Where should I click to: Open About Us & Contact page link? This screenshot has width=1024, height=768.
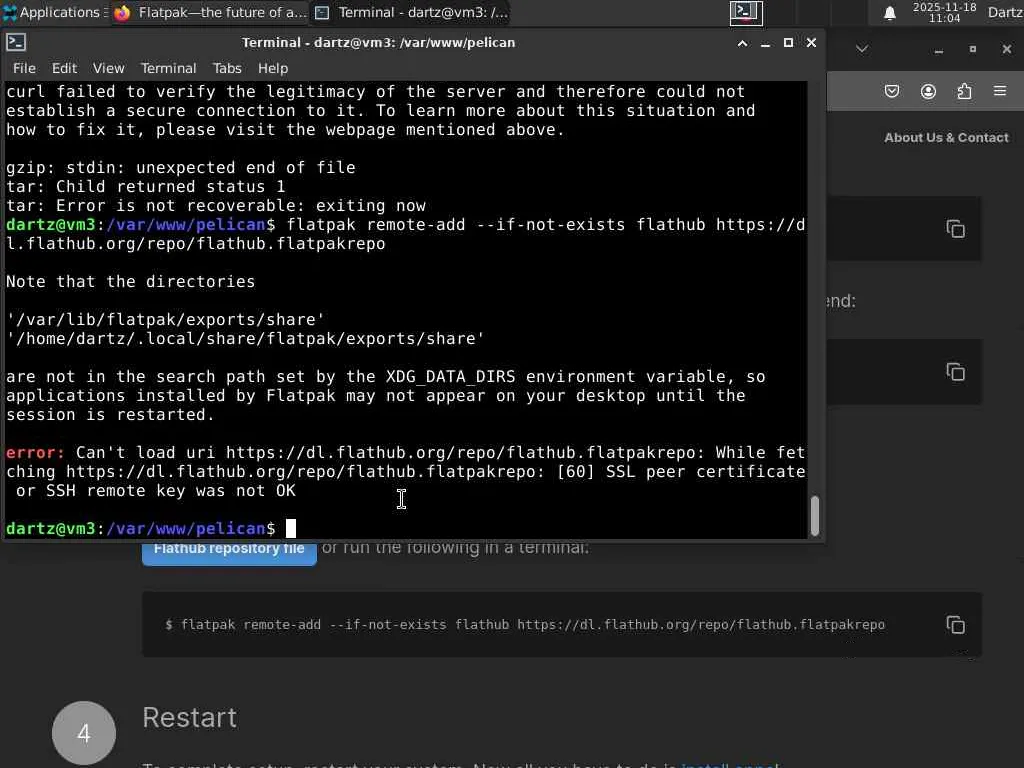tap(946, 138)
